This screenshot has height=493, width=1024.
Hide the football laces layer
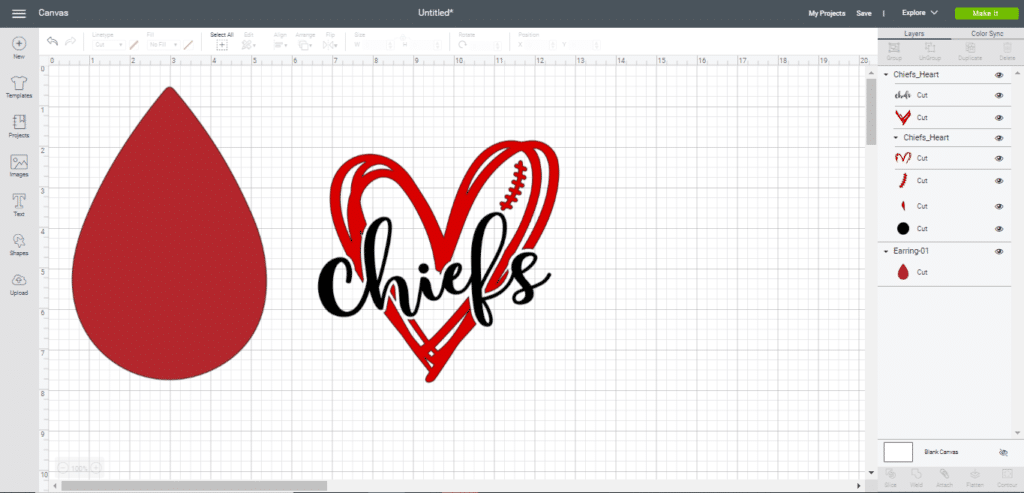click(x=999, y=181)
